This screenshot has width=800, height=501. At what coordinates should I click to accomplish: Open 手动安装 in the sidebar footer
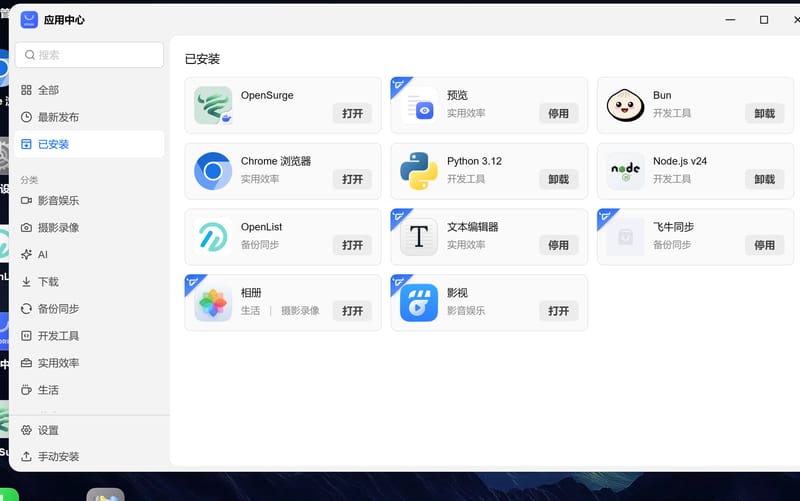point(89,456)
